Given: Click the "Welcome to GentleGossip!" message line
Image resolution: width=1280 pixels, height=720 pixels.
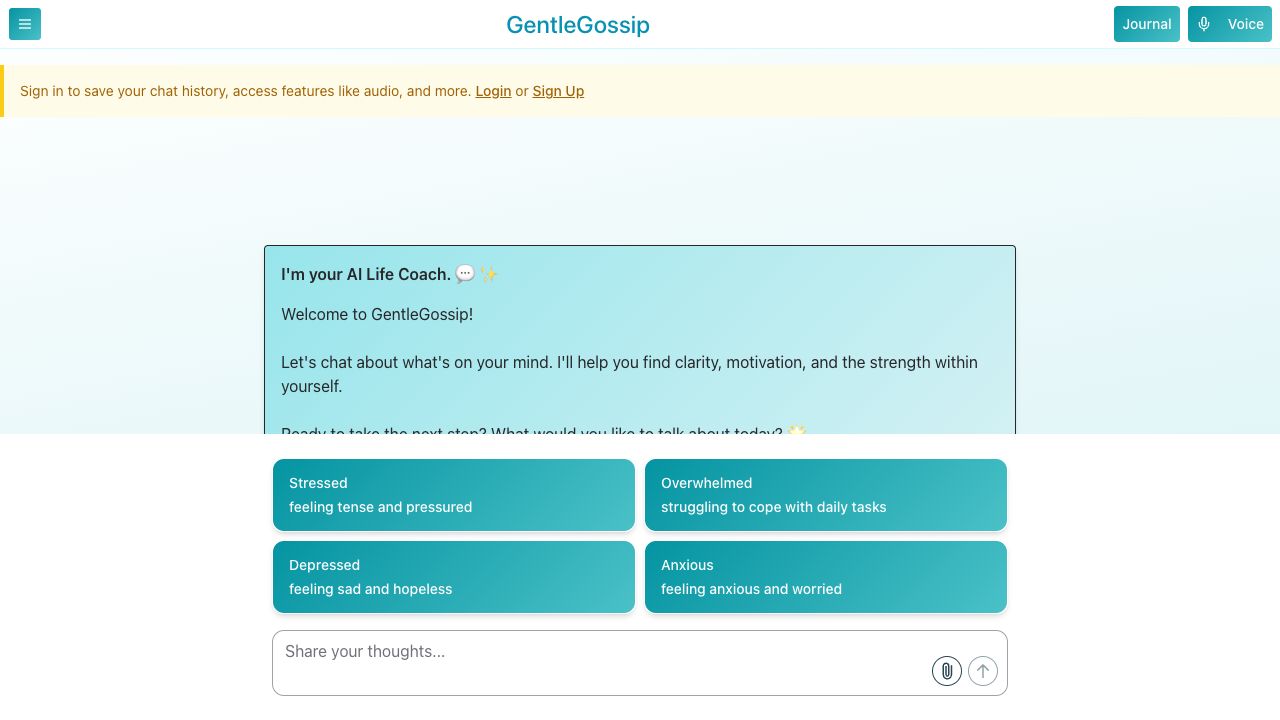Looking at the screenshot, I should point(377,314).
